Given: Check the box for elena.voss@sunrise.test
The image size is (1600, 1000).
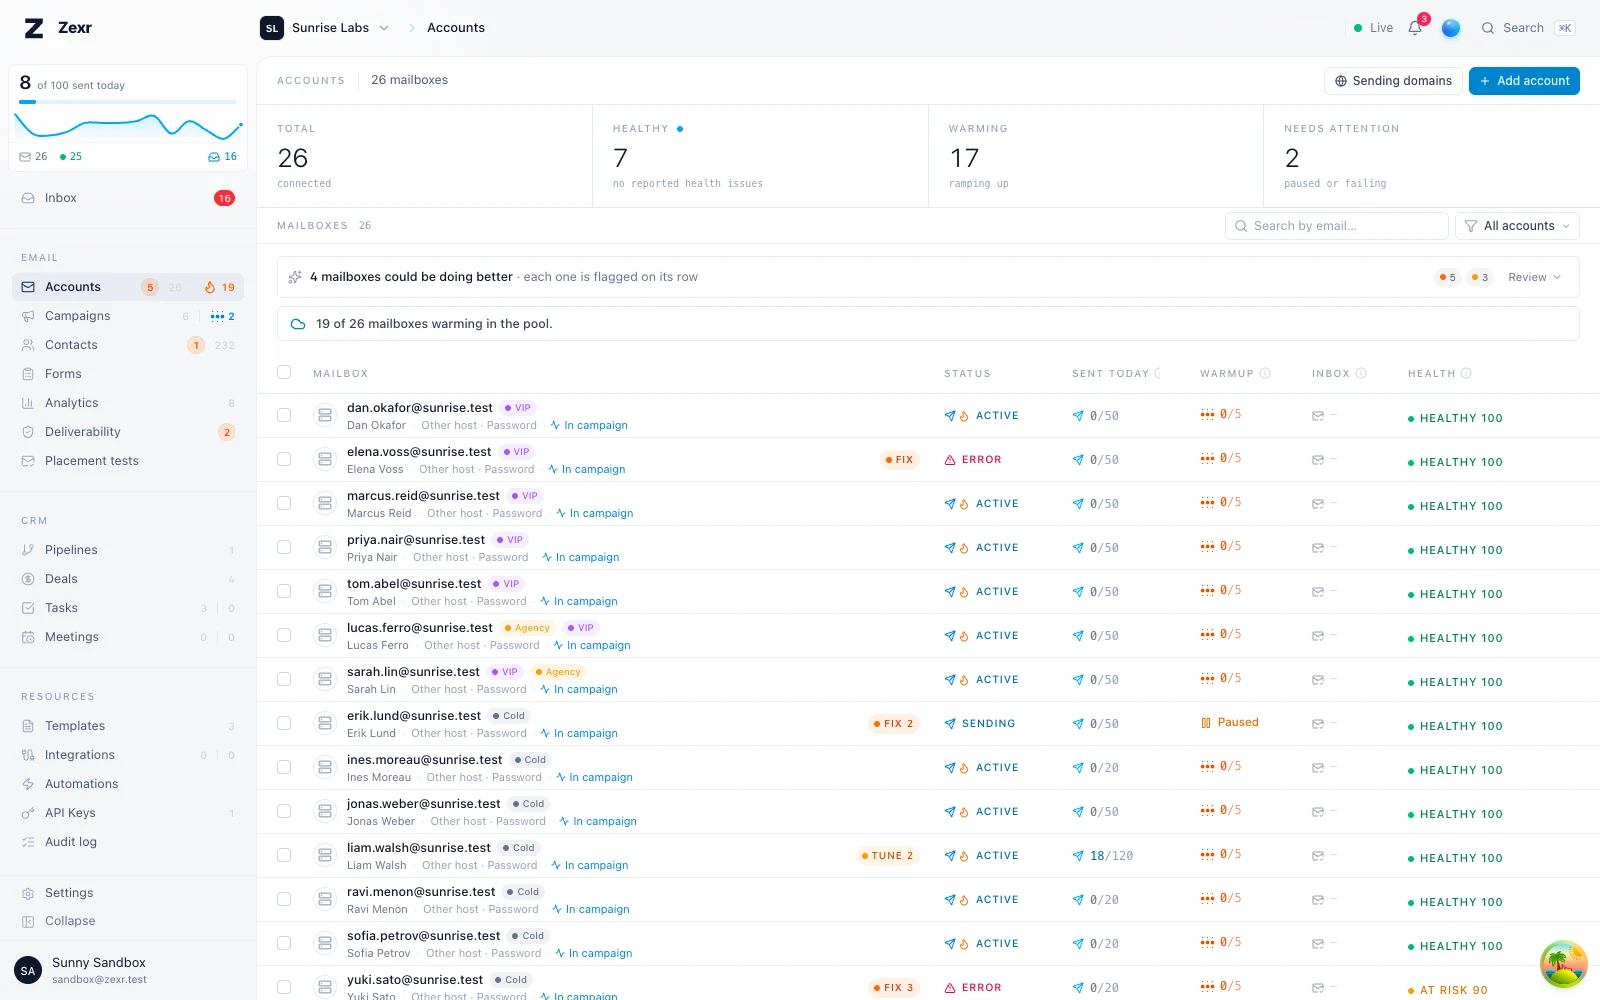Looking at the screenshot, I should click(284, 459).
